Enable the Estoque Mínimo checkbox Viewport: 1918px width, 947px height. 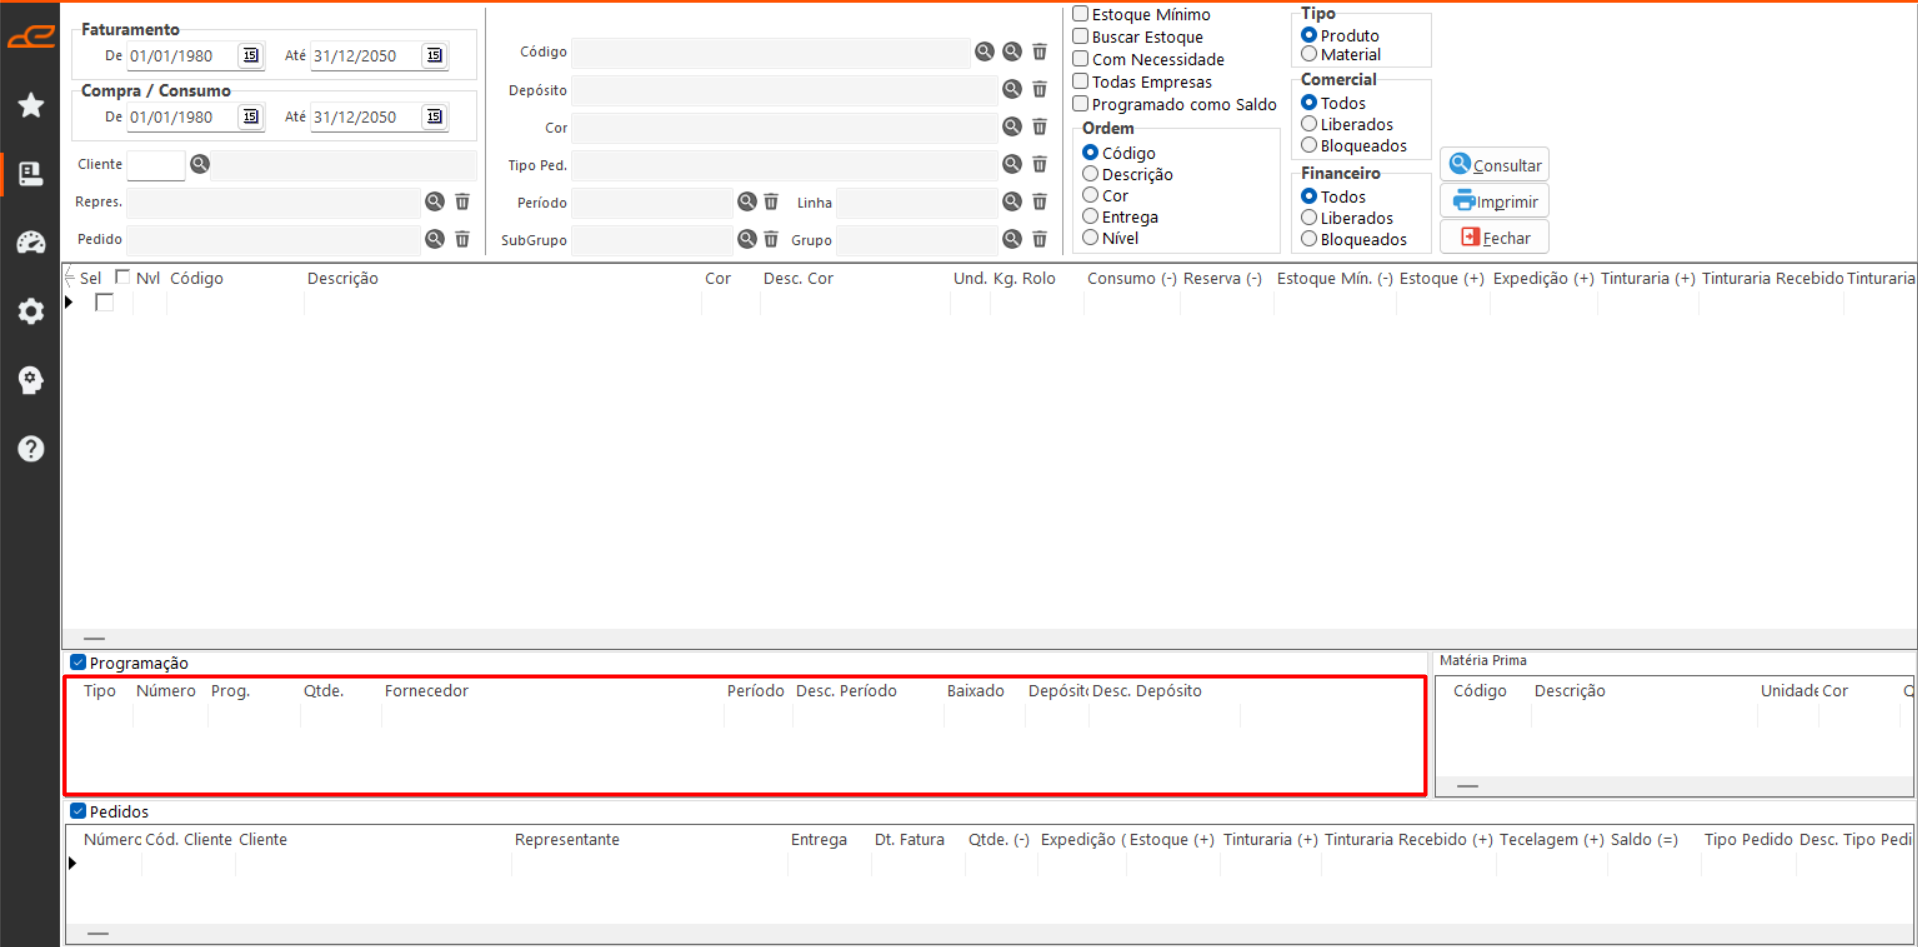tap(1080, 14)
